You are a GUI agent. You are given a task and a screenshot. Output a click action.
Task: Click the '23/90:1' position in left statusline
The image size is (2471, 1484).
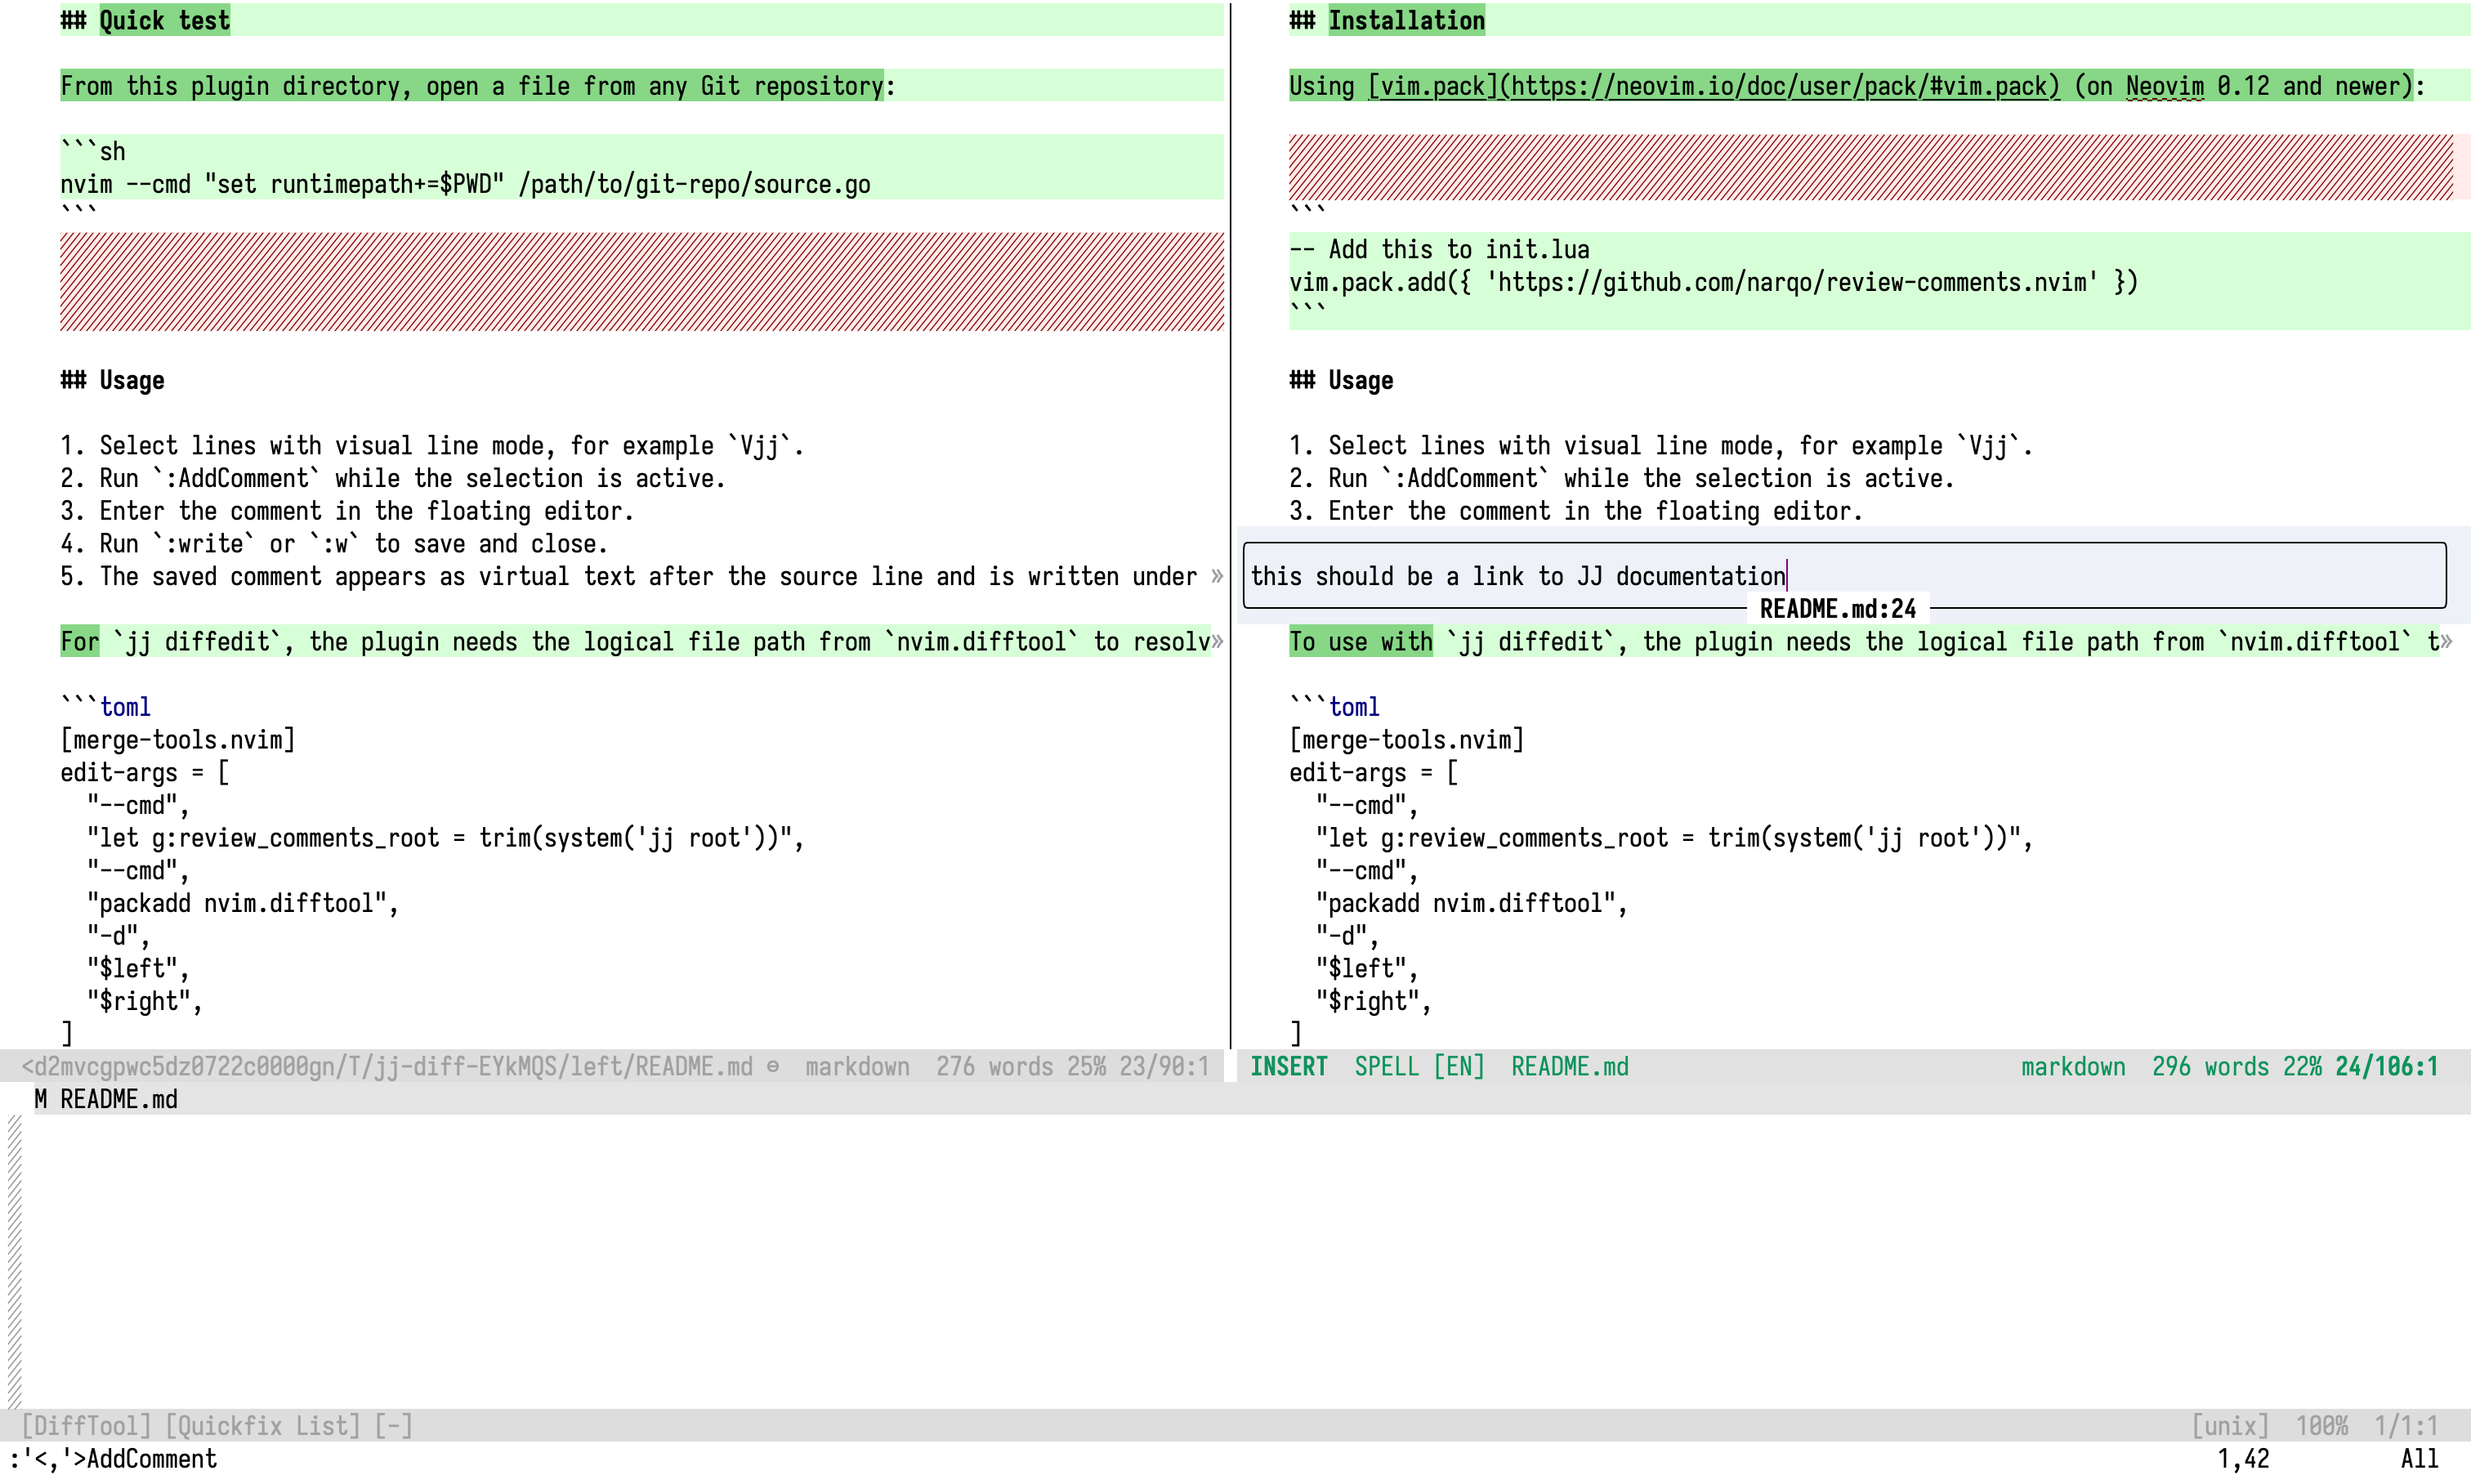pos(1164,1067)
